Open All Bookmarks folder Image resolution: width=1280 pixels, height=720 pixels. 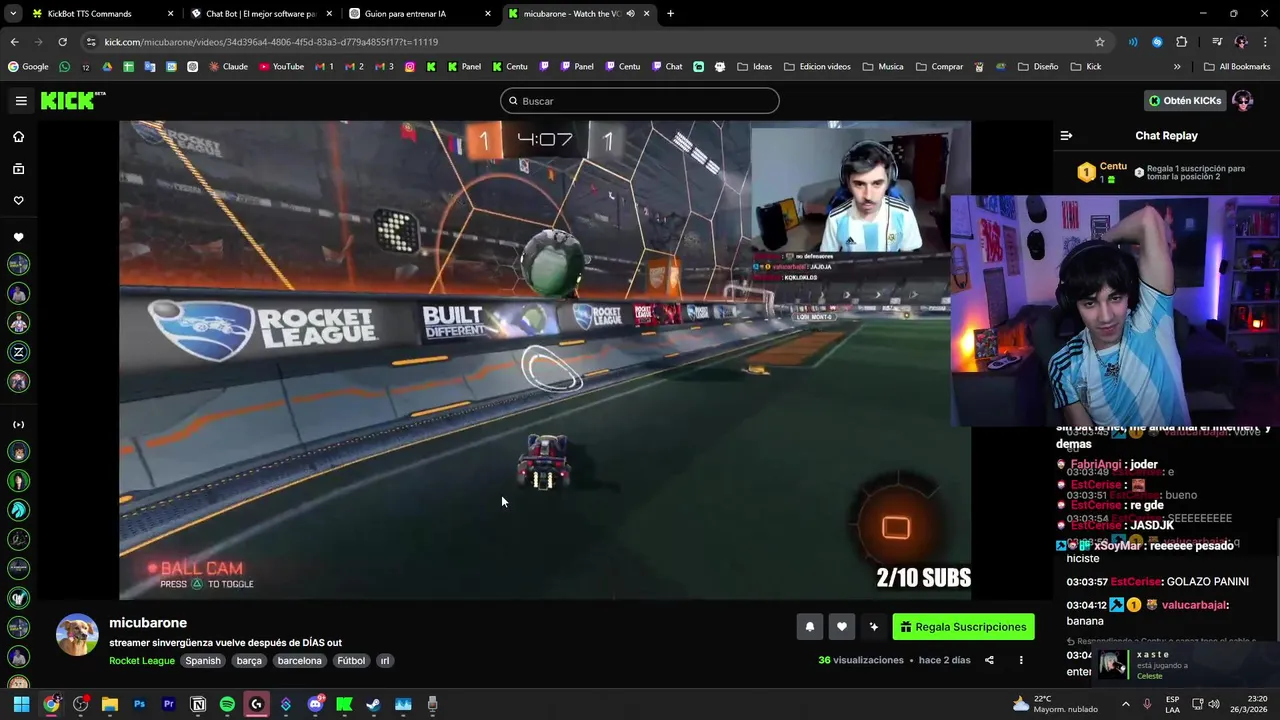[1237, 67]
